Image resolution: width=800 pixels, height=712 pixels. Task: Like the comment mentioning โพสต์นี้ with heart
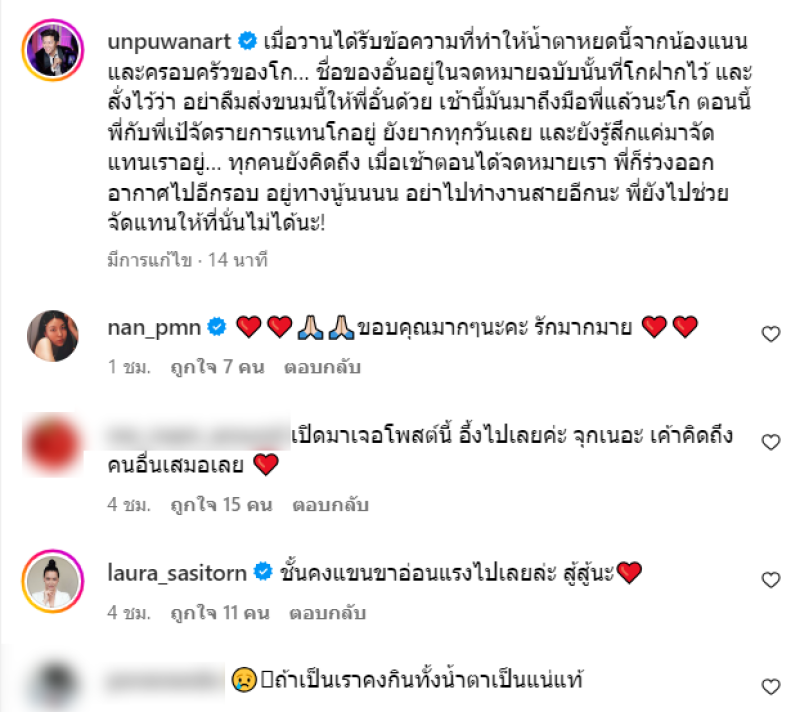tap(770, 442)
